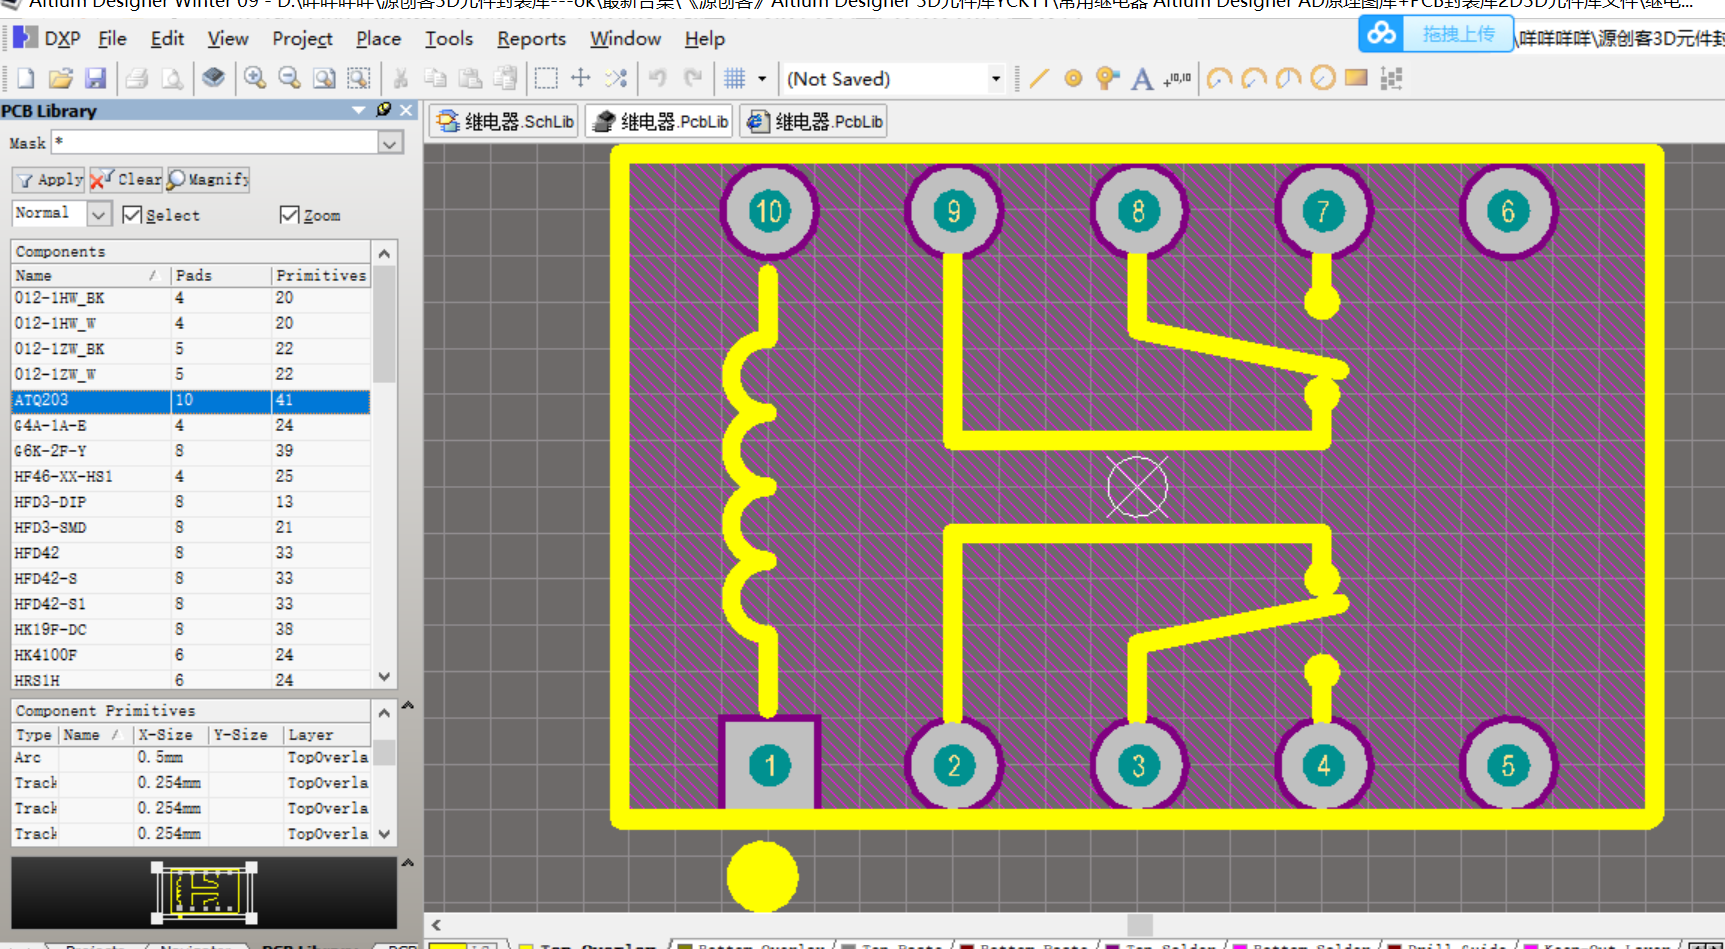Select the Place String text tool
The image size is (1725, 949).
click(1142, 78)
